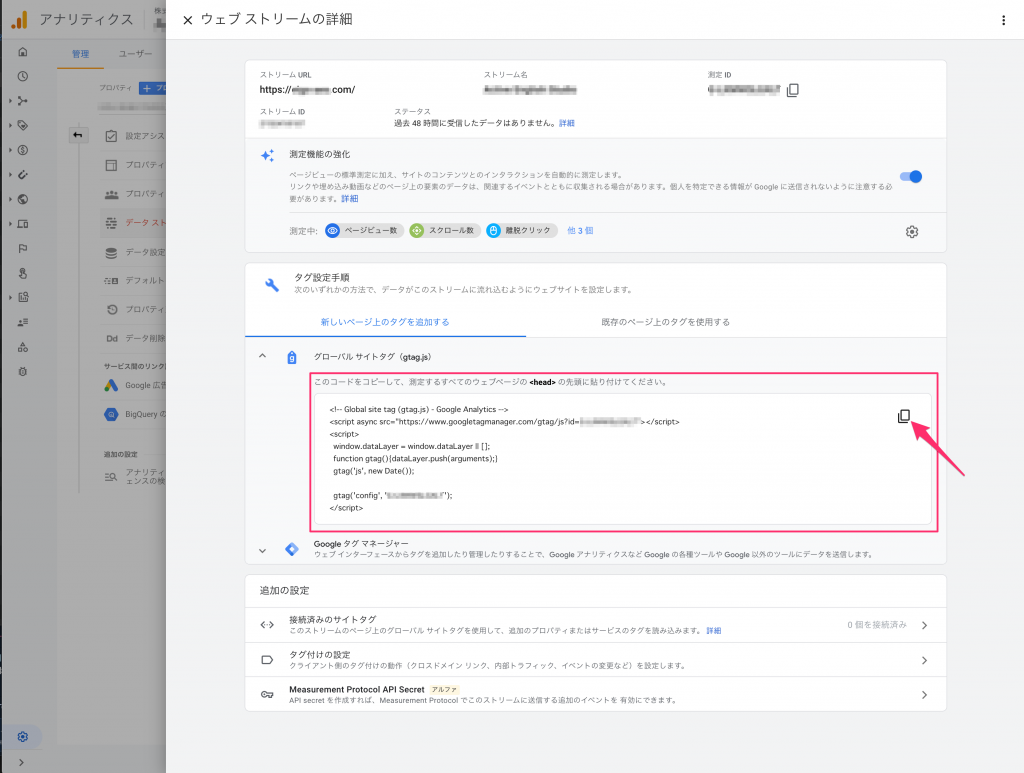
Task: Click the API secret key icon
Action: pos(267,695)
